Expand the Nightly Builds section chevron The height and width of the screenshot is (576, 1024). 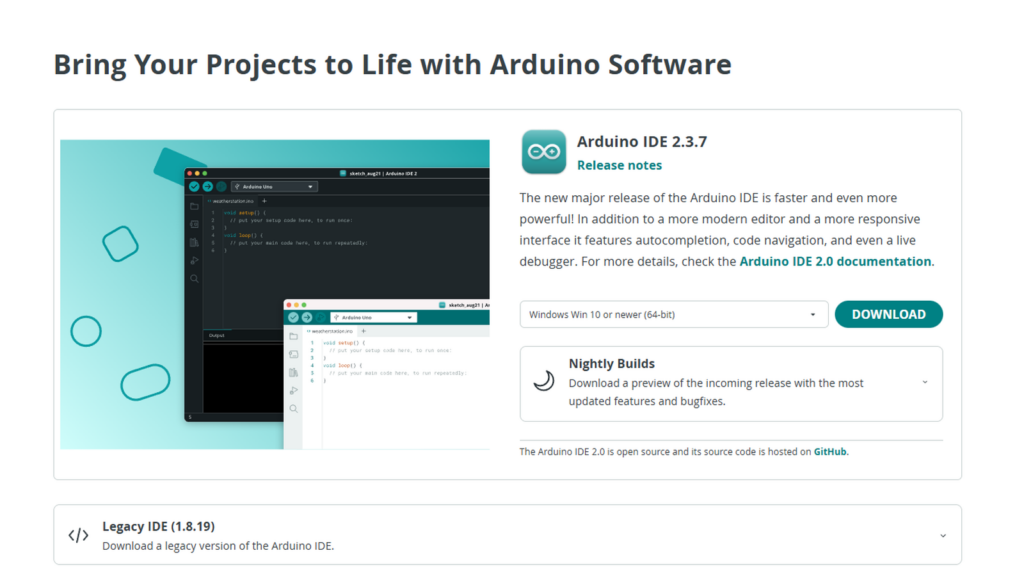point(924,382)
